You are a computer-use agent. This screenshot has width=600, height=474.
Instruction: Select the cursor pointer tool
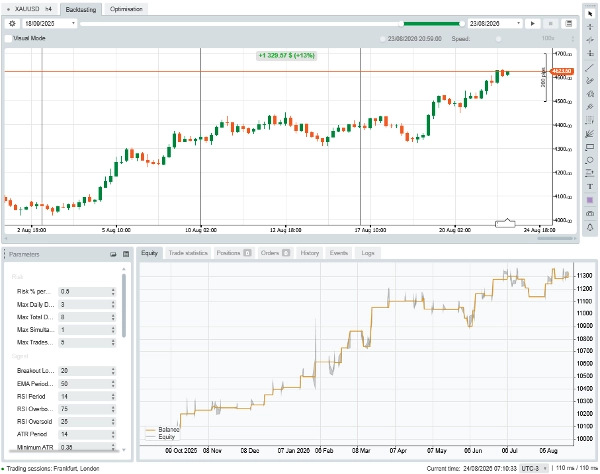tap(590, 14)
